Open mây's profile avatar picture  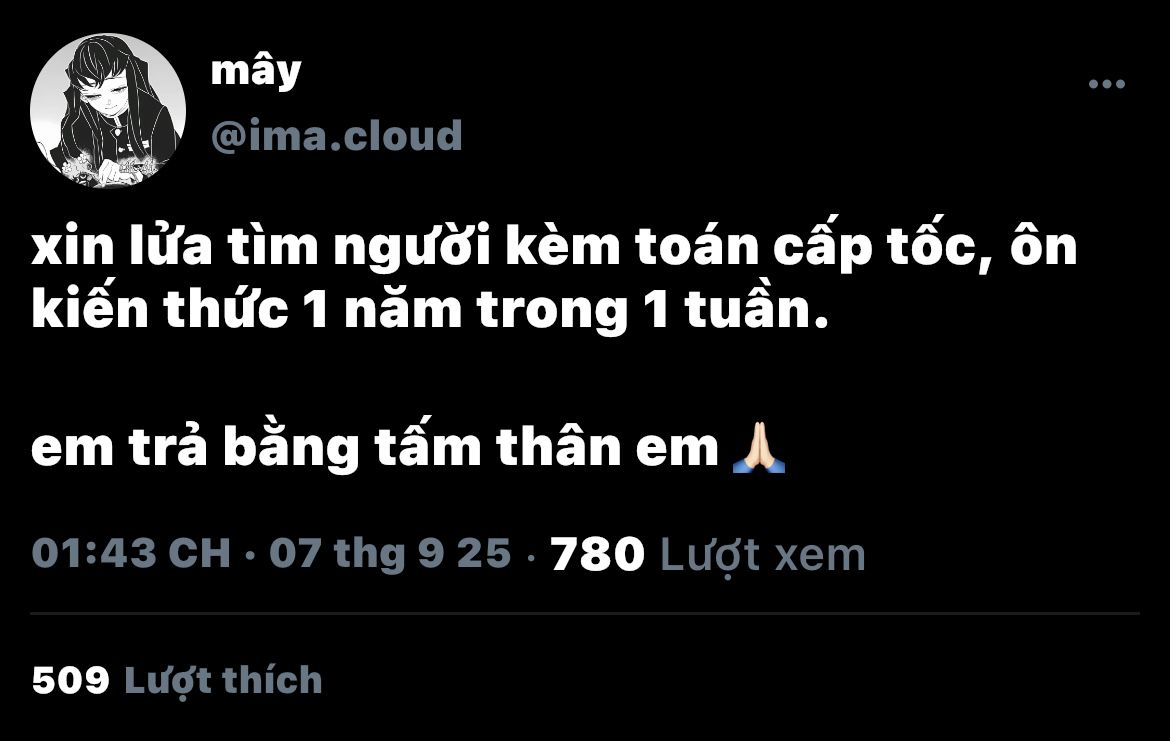(x=107, y=110)
